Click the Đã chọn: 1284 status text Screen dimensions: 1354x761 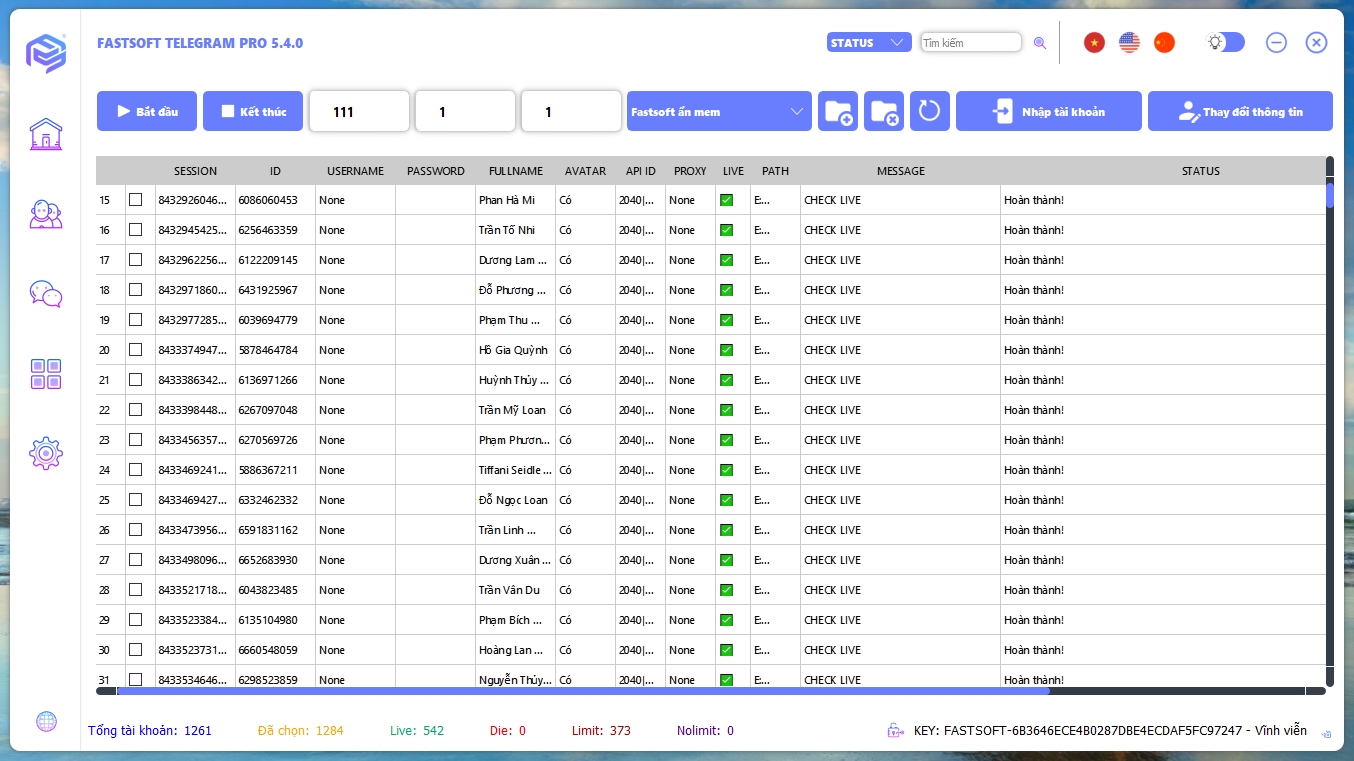pyautogui.click(x=300, y=731)
